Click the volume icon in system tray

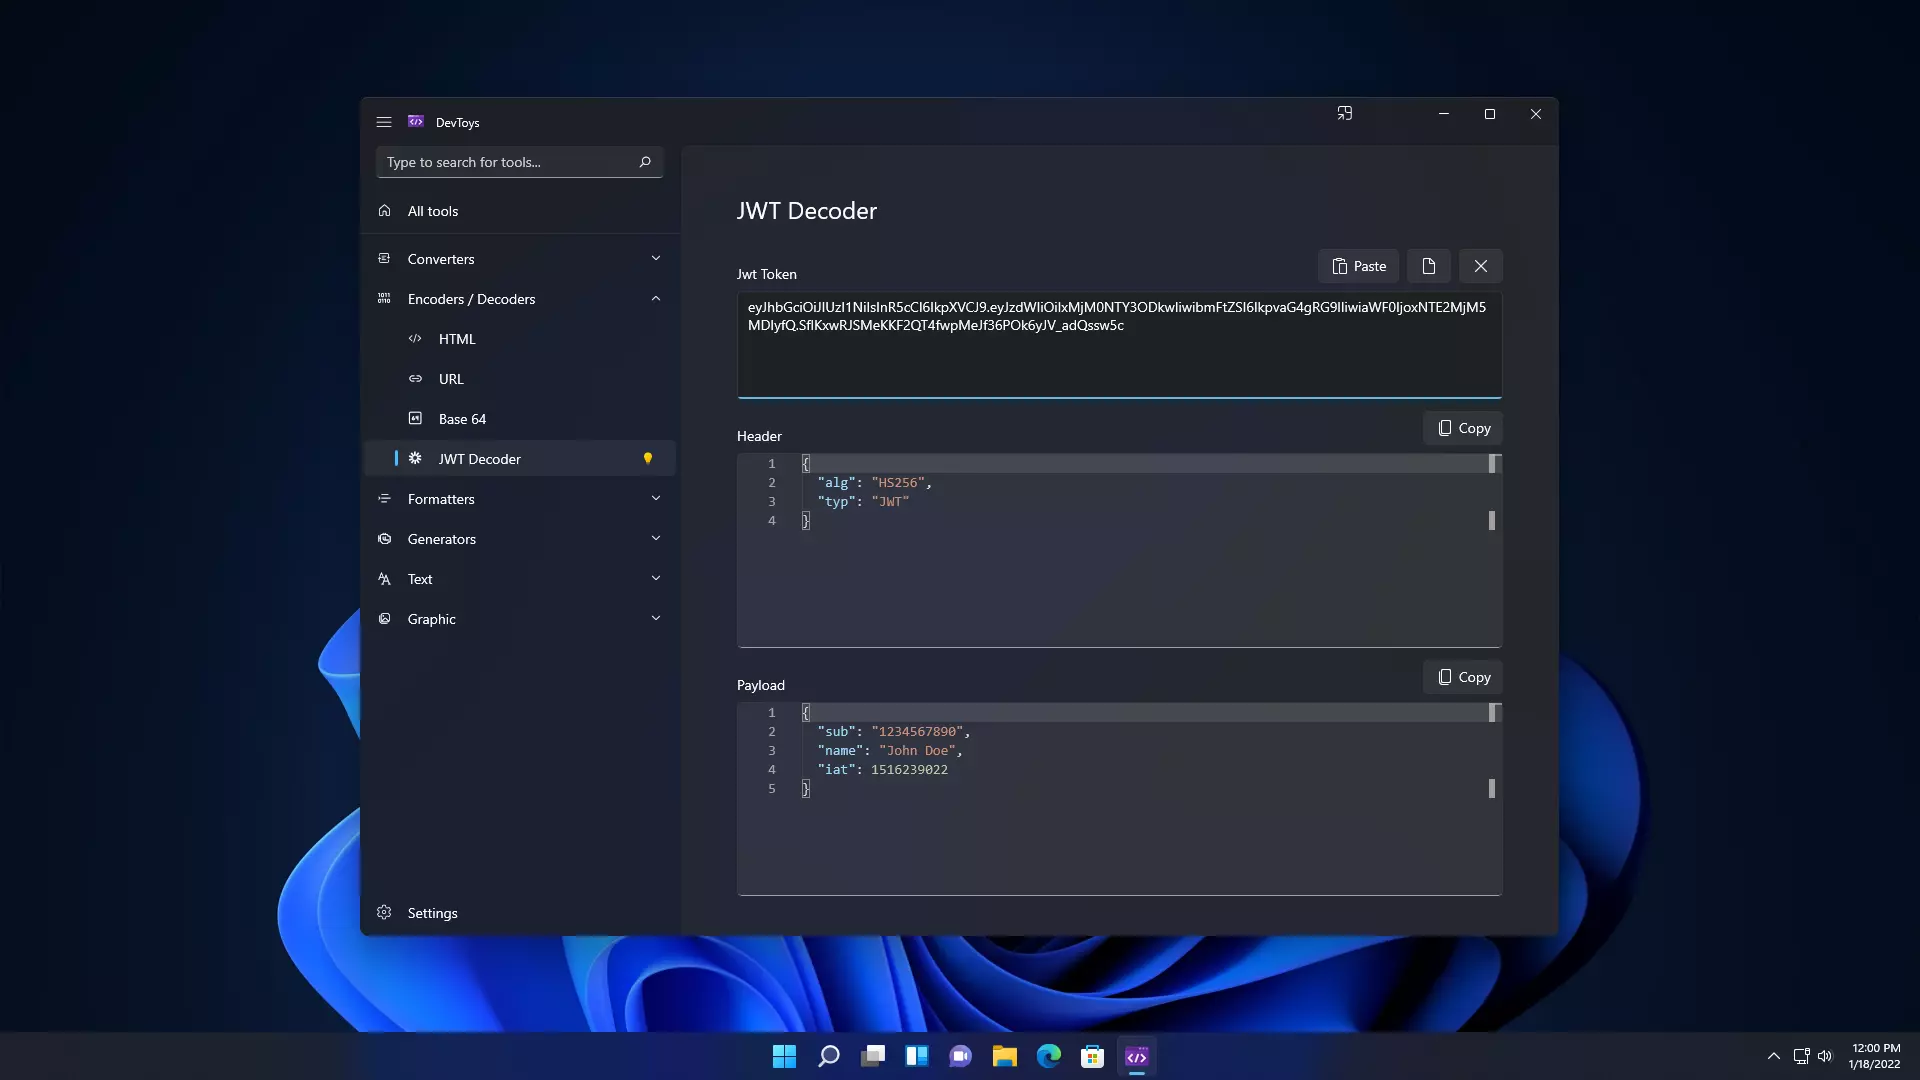click(1825, 1056)
